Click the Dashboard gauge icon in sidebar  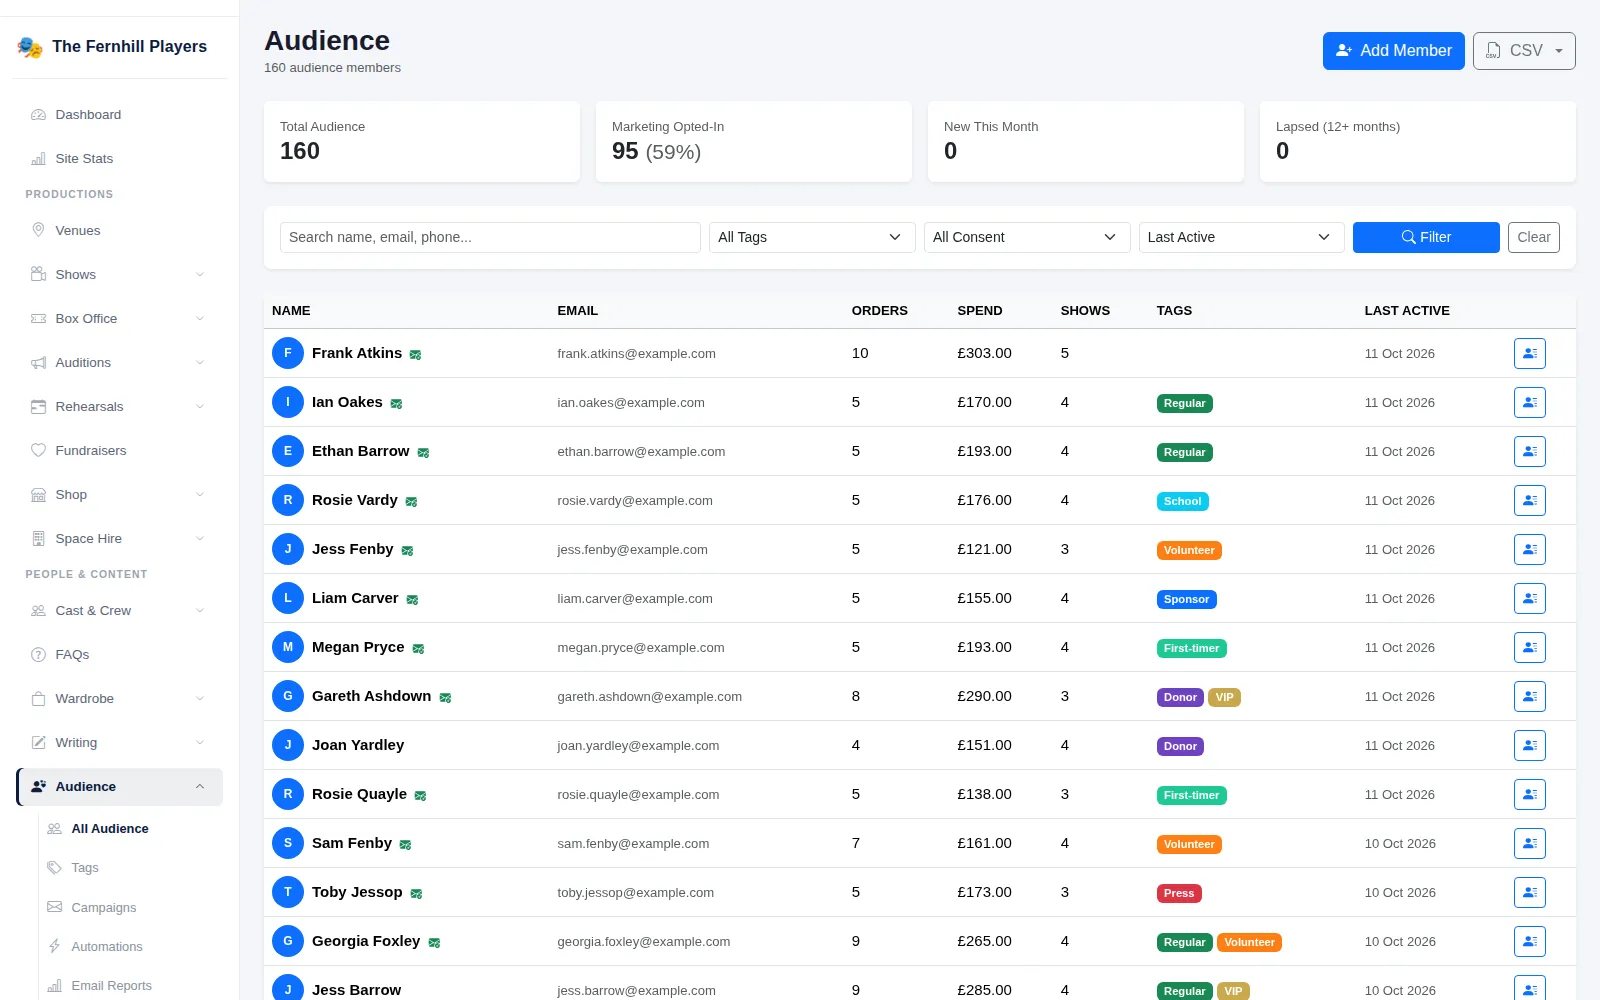pos(38,115)
